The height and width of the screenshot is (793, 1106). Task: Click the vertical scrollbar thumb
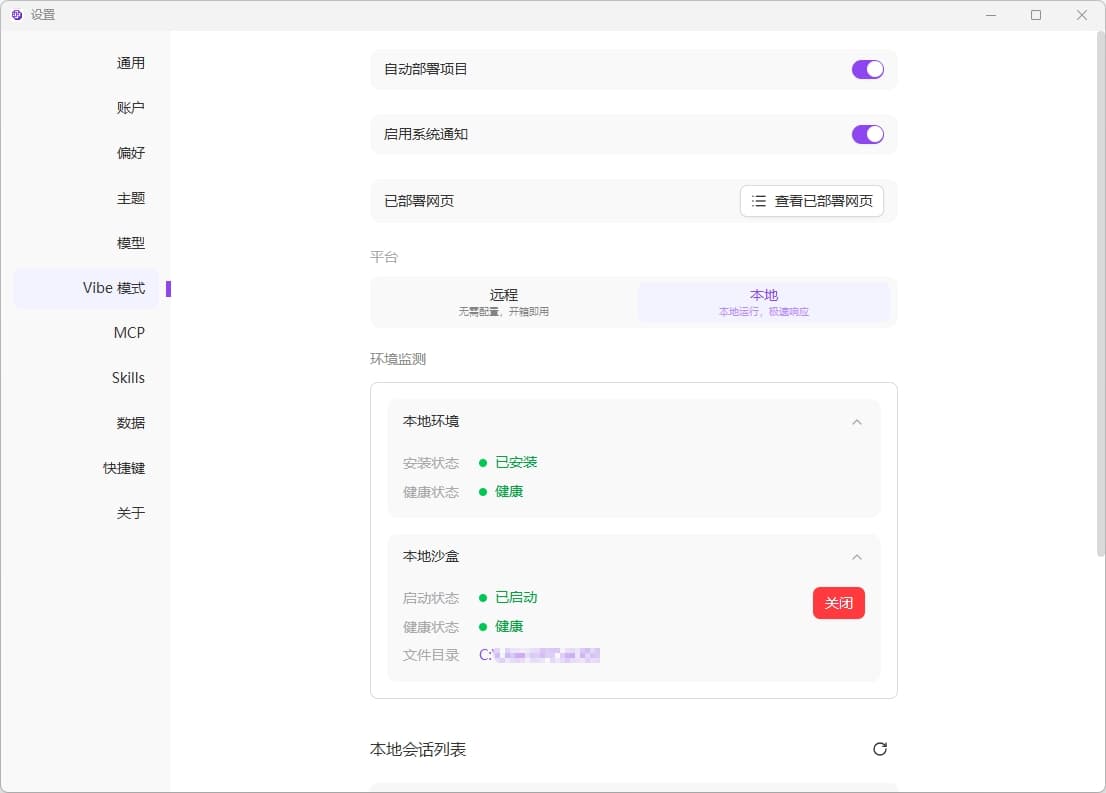tap(1100, 295)
